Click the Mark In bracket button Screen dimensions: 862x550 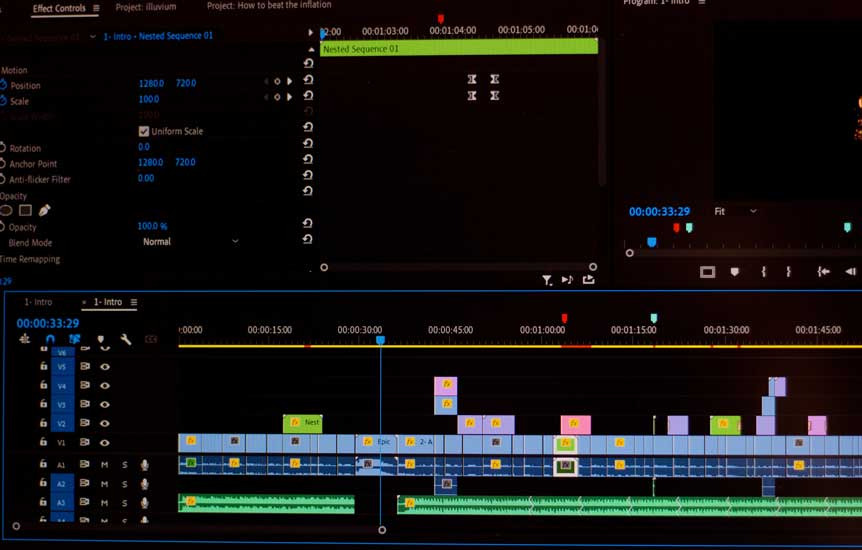(763, 271)
